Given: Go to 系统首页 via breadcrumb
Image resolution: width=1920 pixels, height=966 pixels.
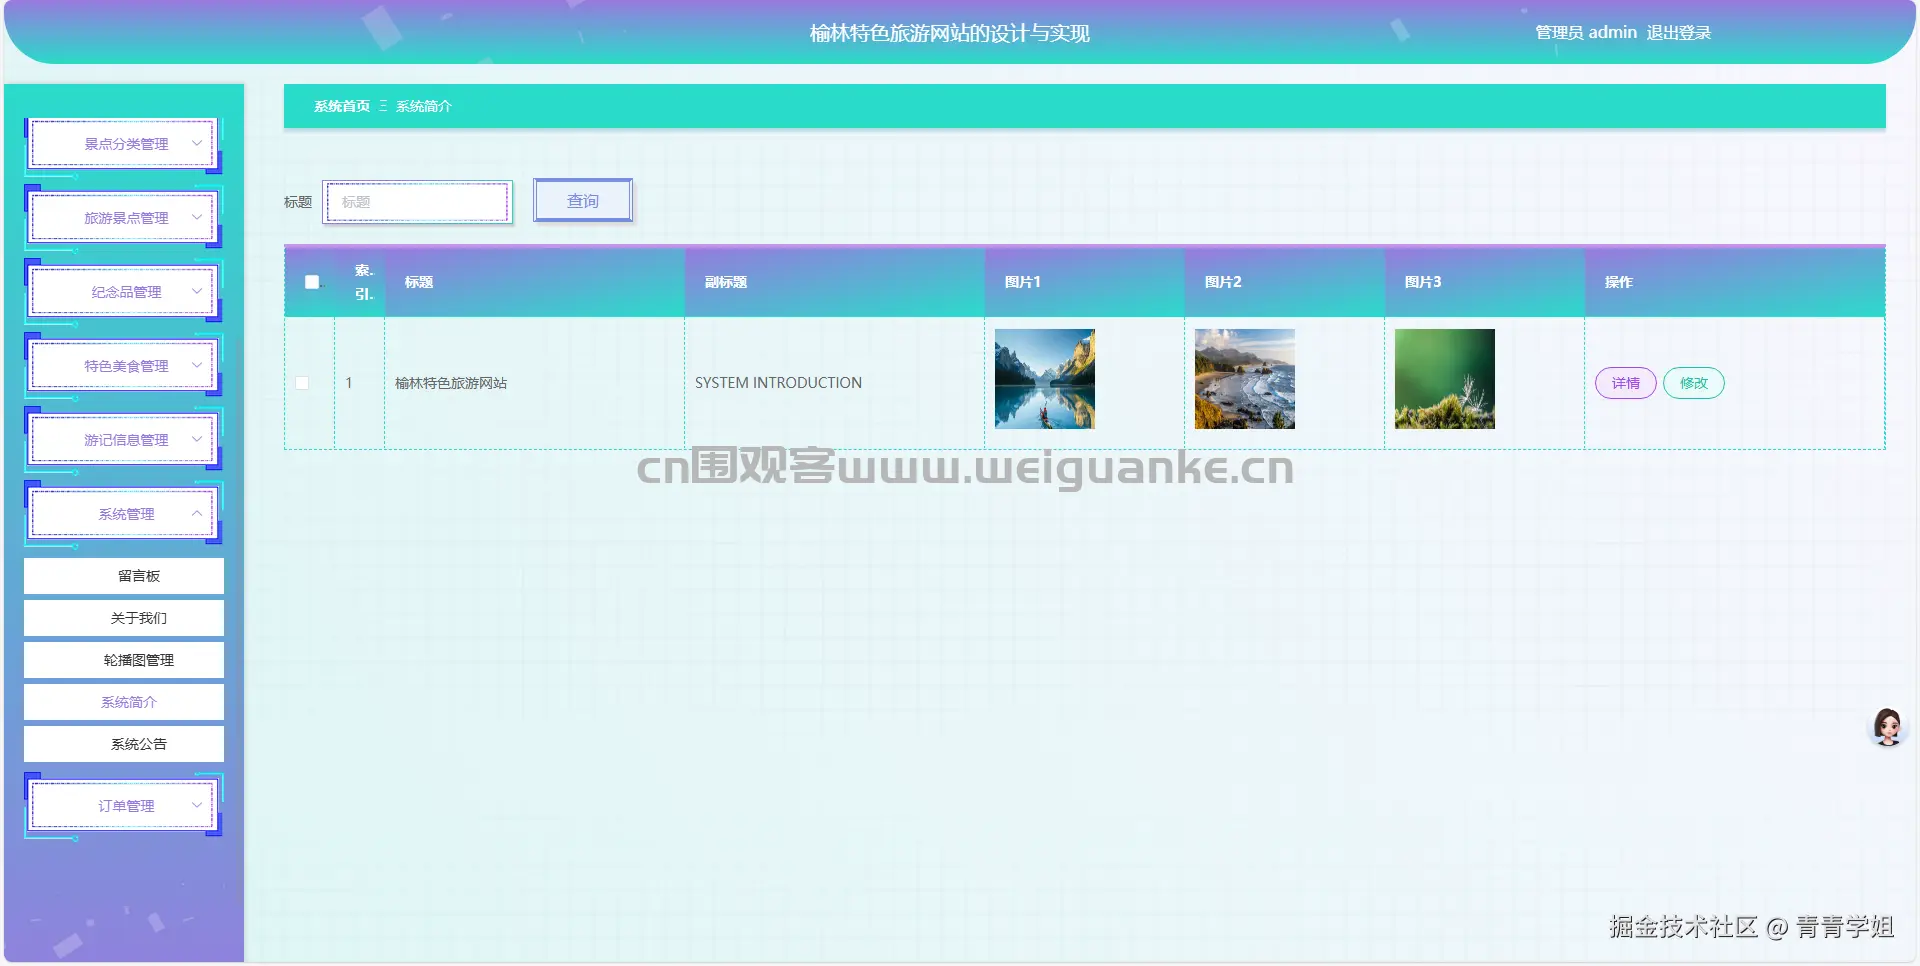Looking at the screenshot, I should (342, 106).
